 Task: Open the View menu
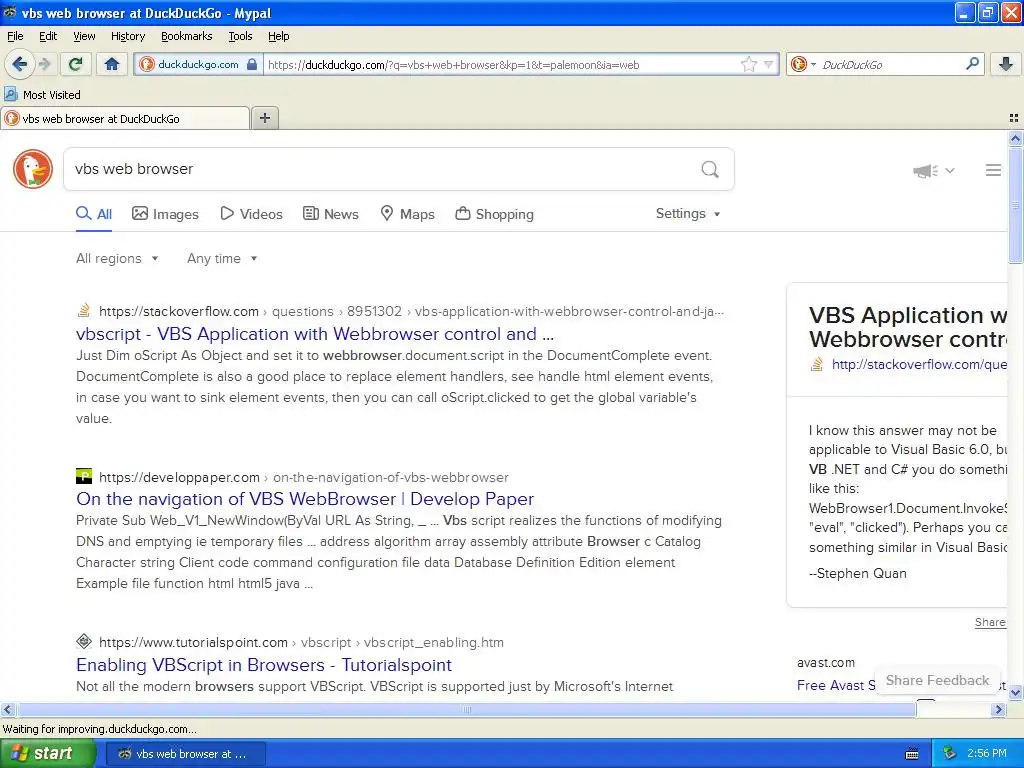[x=84, y=36]
